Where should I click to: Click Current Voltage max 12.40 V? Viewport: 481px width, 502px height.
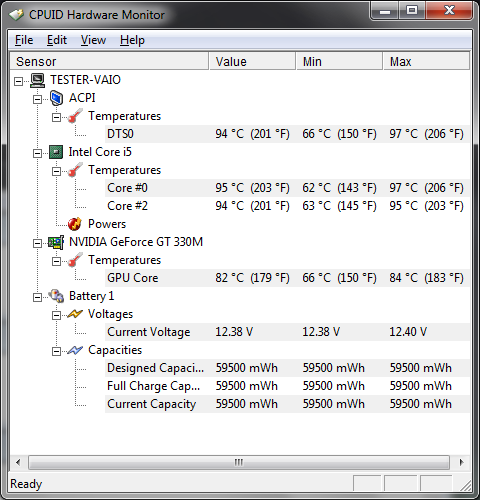(x=408, y=332)
